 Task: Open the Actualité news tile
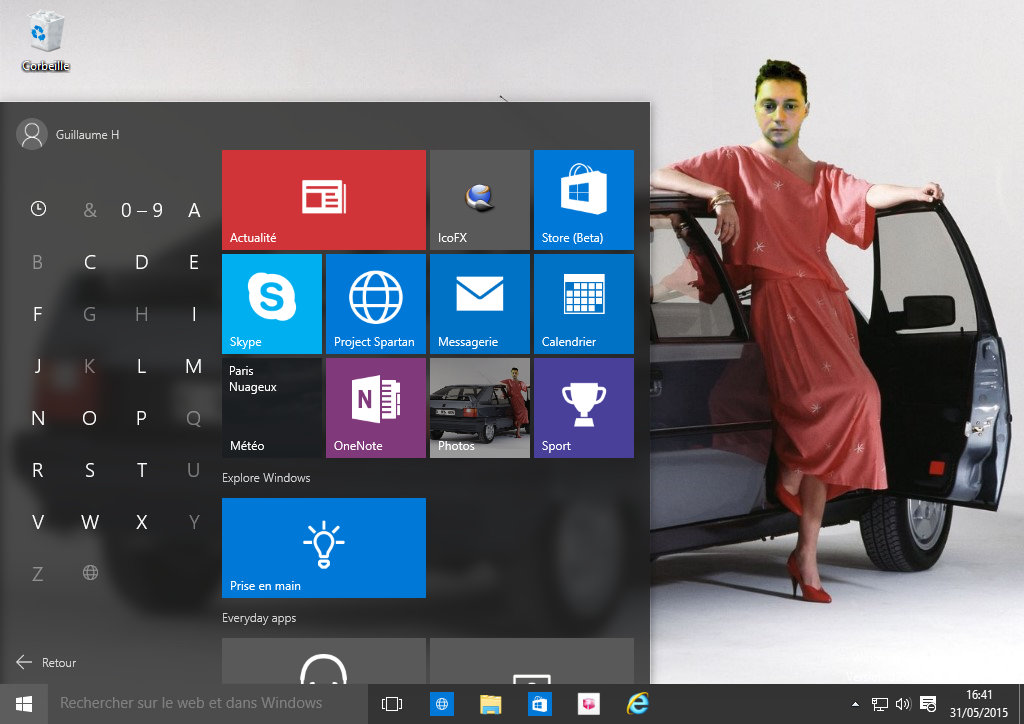pos(324,200)
